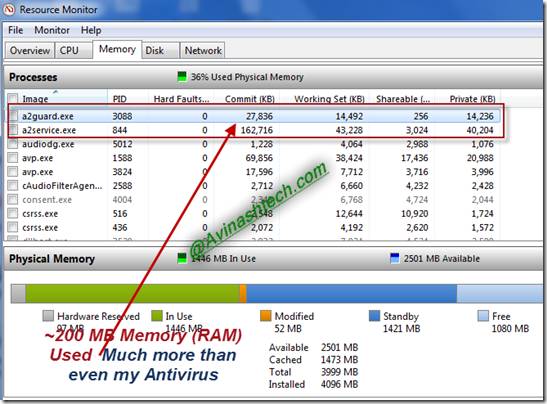Sort by the Private (KB) column header
547x404 pixels.
(x=473, y=99)
